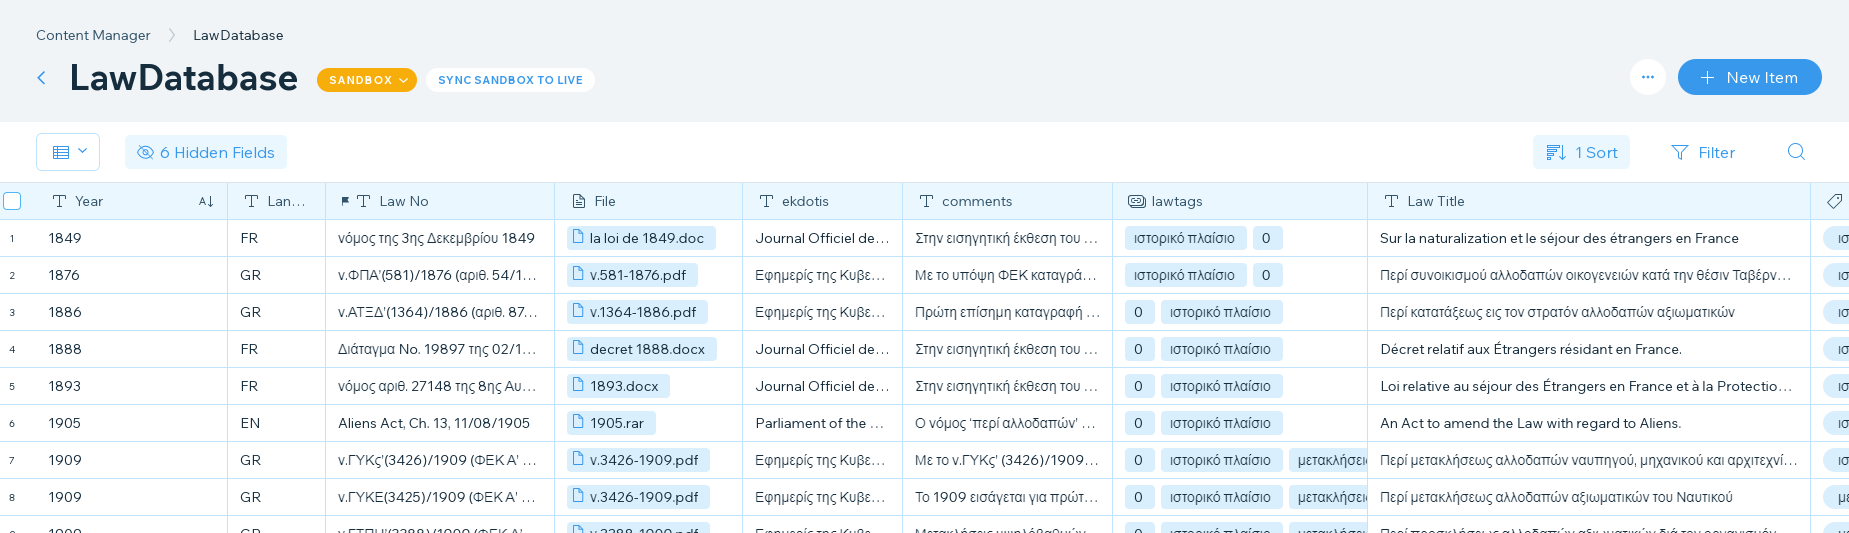Screen dimensions: 1849x533
Task: Open v.3426-1909.pdf in row 8
Action: 638,497
